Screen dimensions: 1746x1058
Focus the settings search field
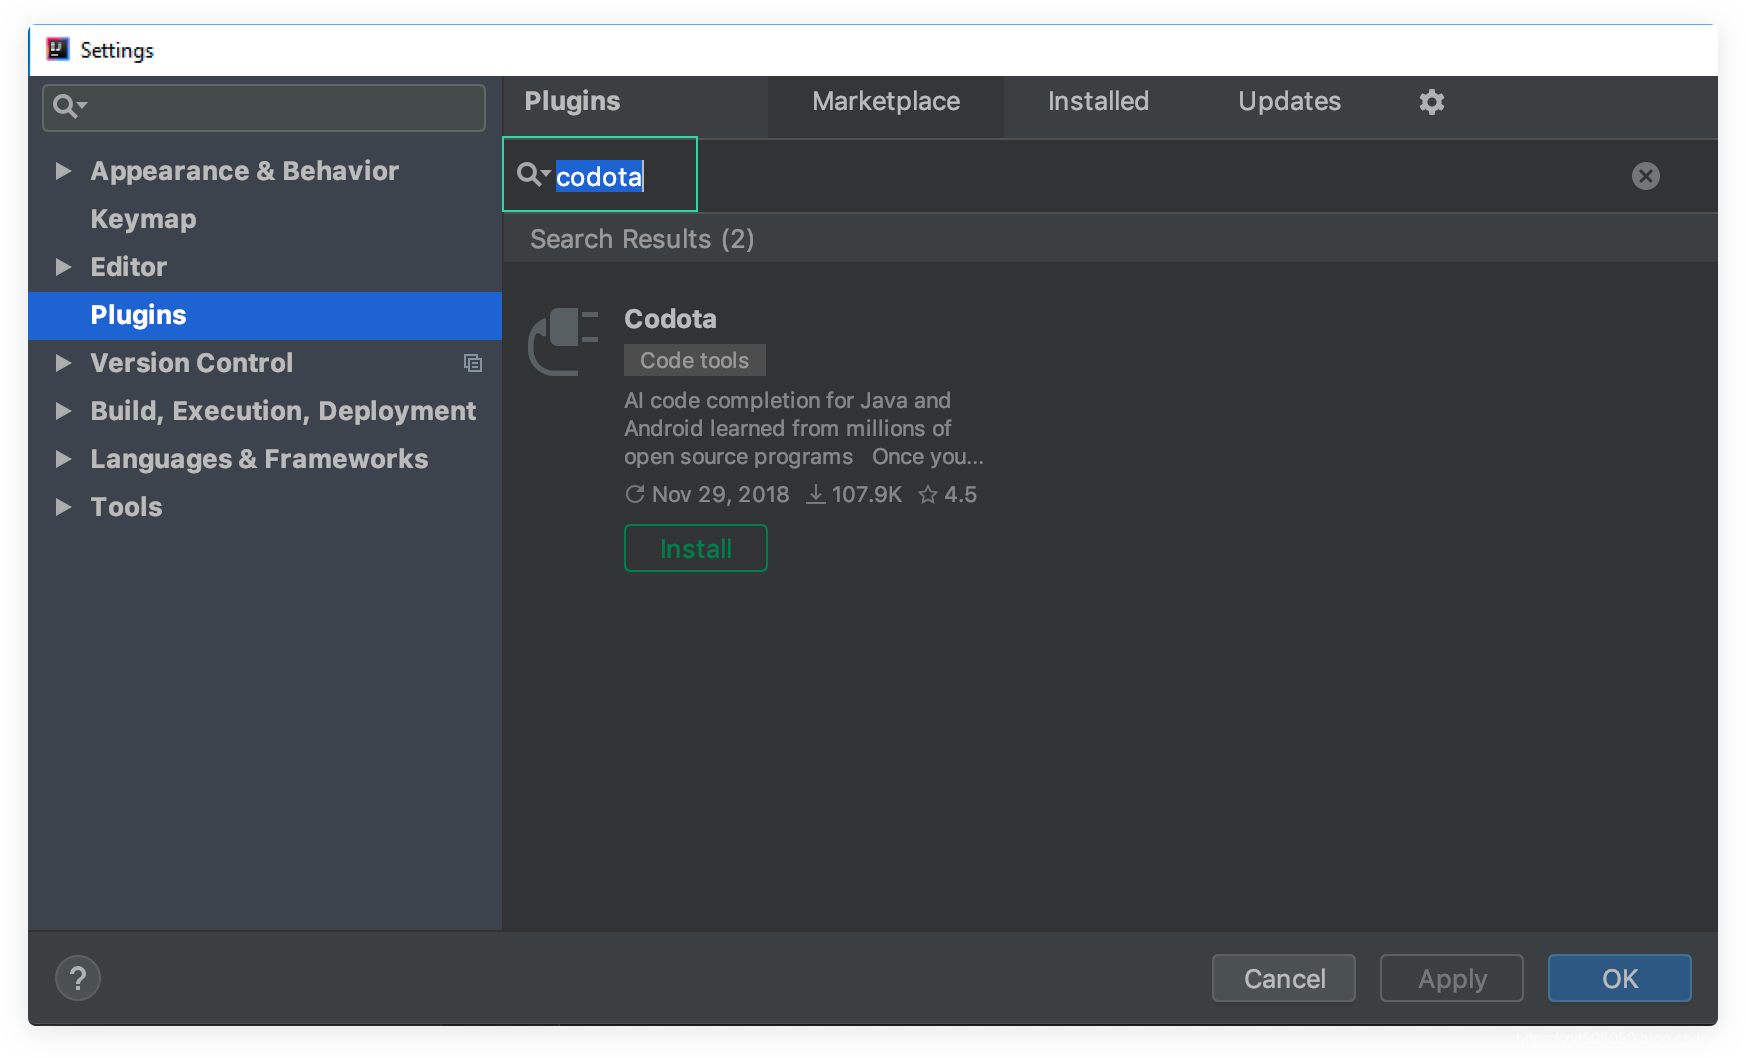click(264, 107)
